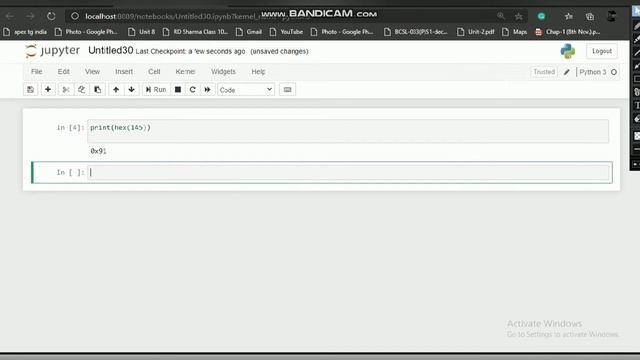Open the cell type Code dropdown
The height and width of the screenshot is (360, 640).
246,90
